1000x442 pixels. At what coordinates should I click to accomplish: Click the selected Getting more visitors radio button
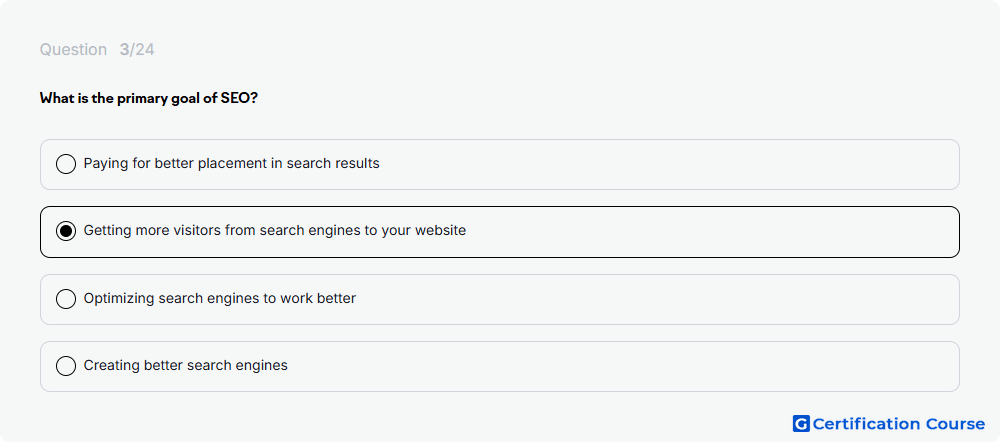[66, 231]
